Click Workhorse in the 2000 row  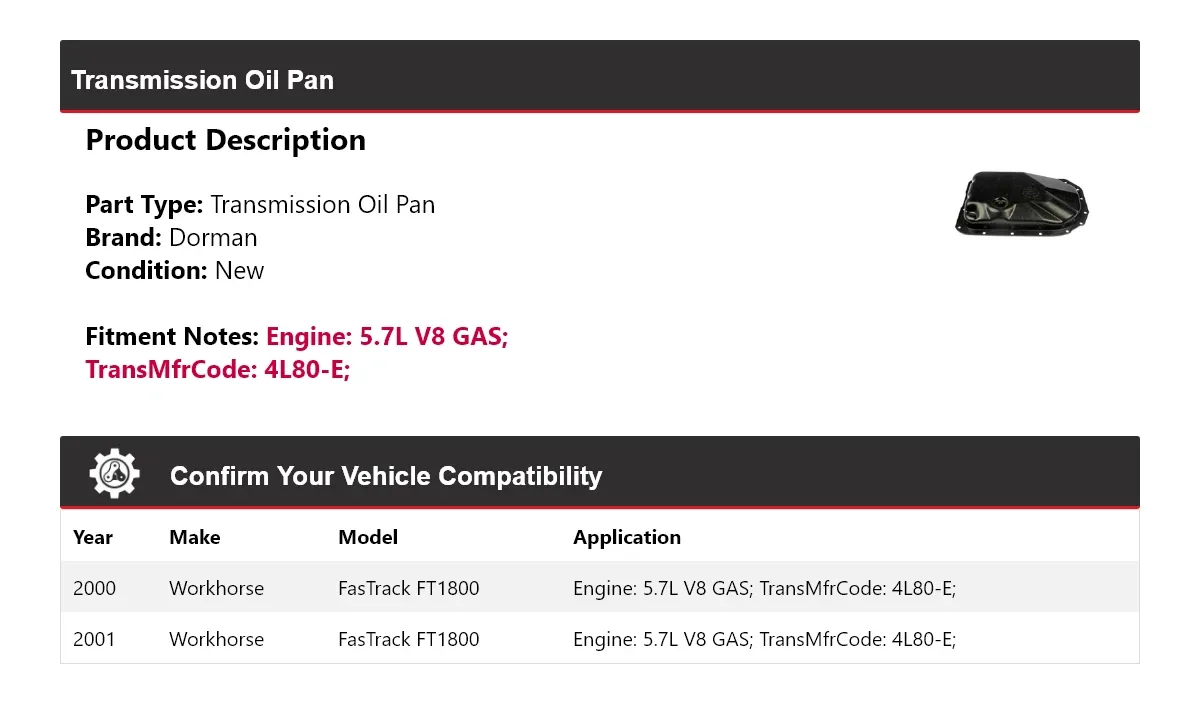click(x=217, y=588)
